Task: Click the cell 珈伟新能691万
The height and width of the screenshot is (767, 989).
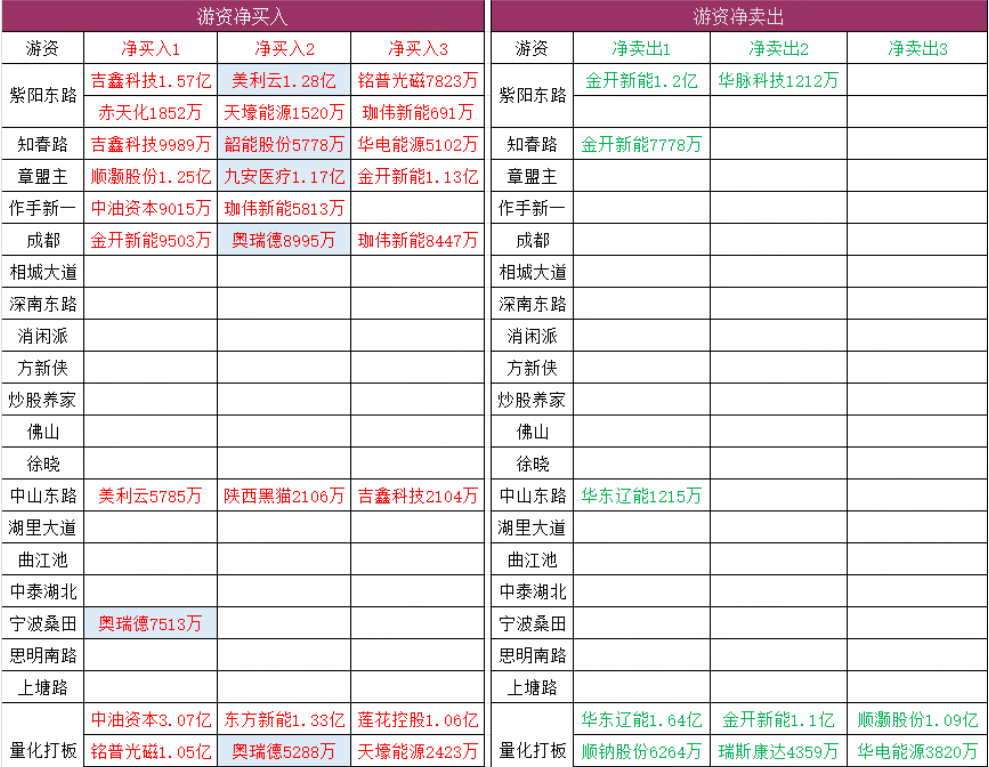Action: coord(418,112)
